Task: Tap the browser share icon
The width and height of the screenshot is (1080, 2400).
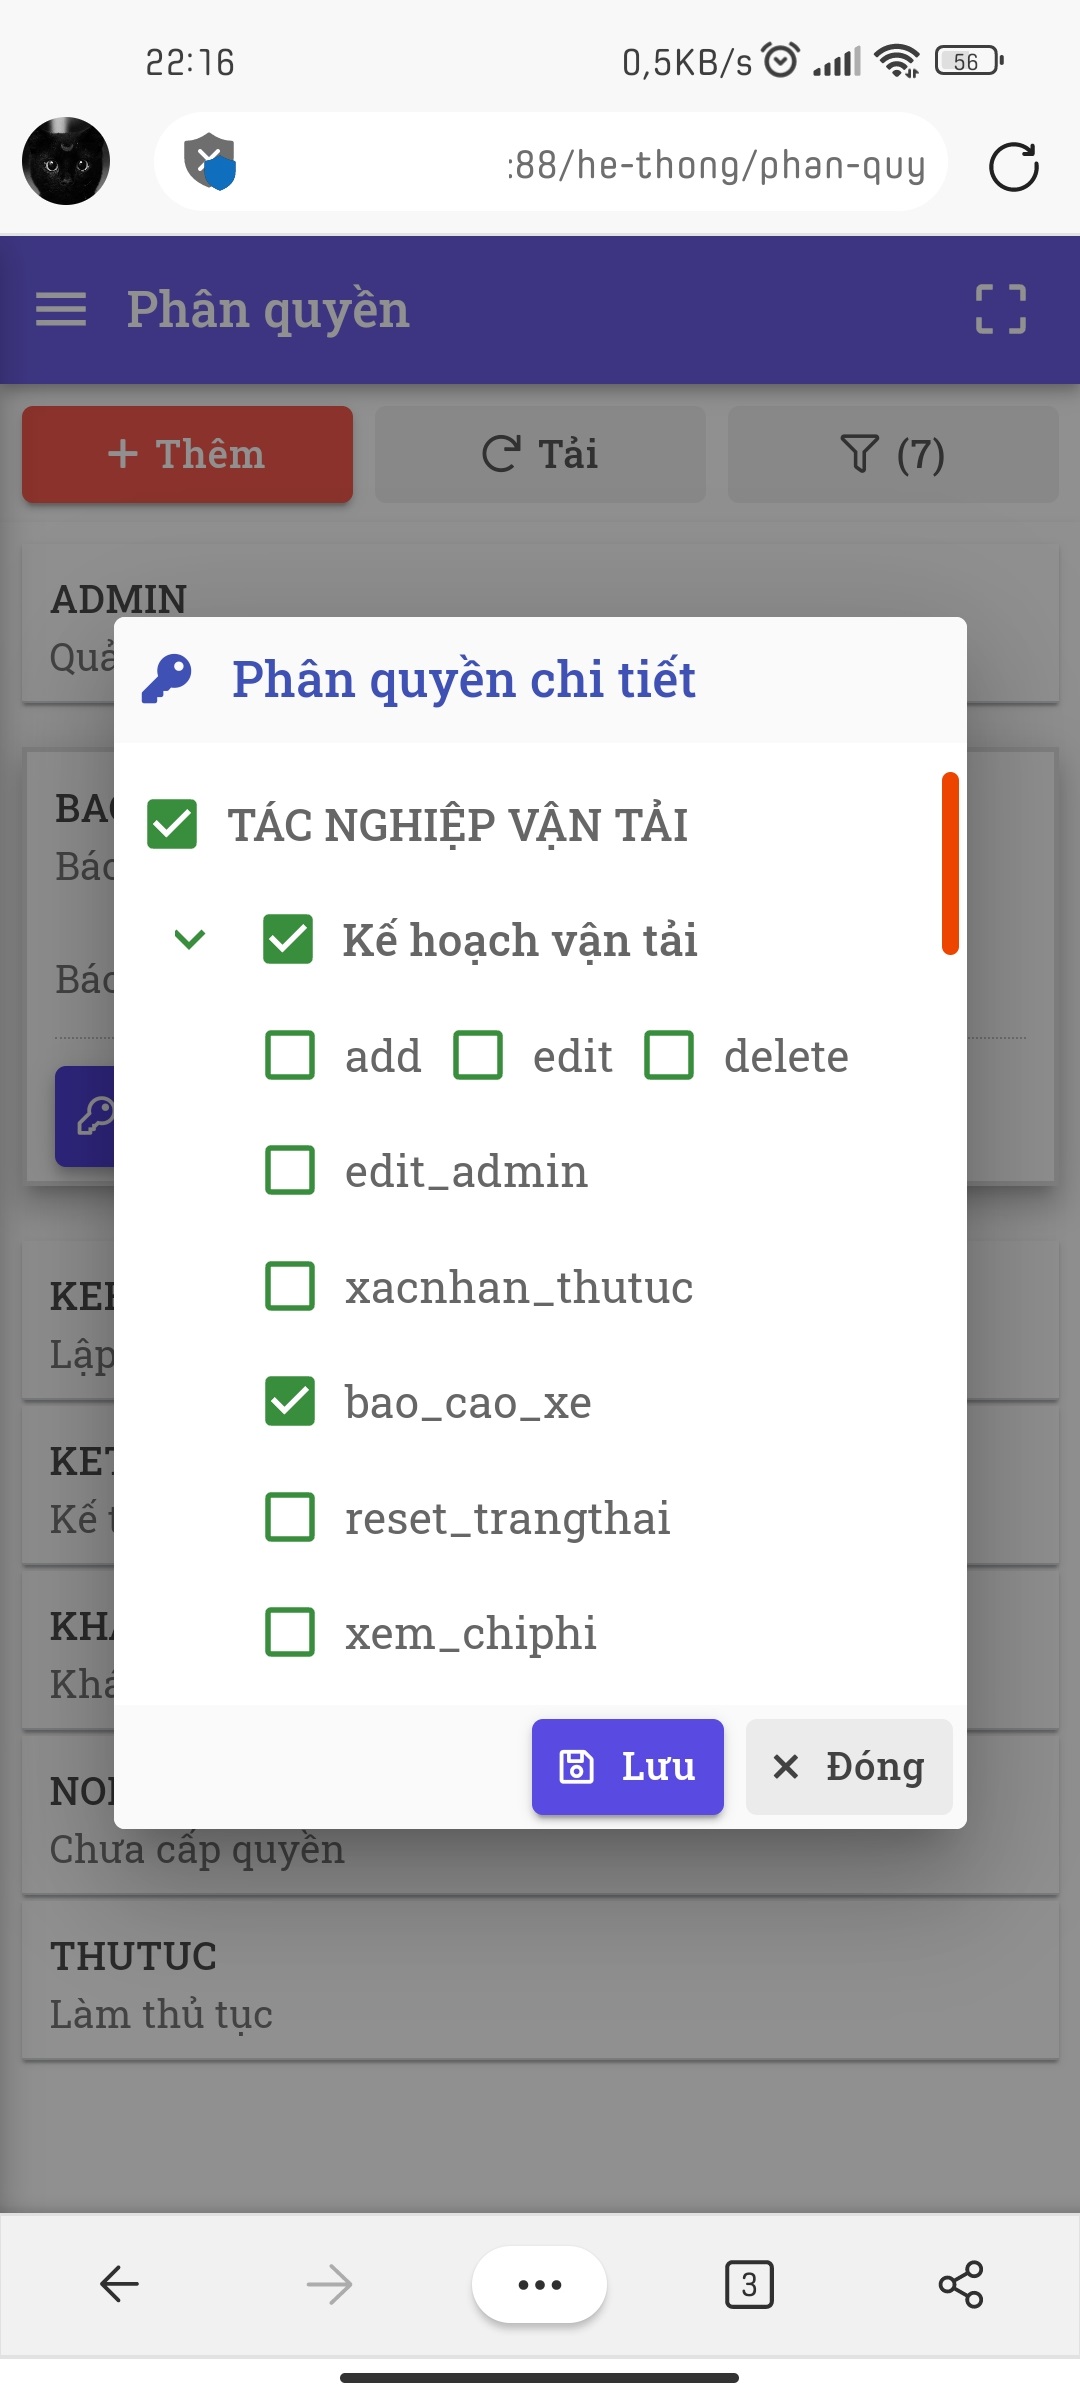Action: tap(960, 2284)
